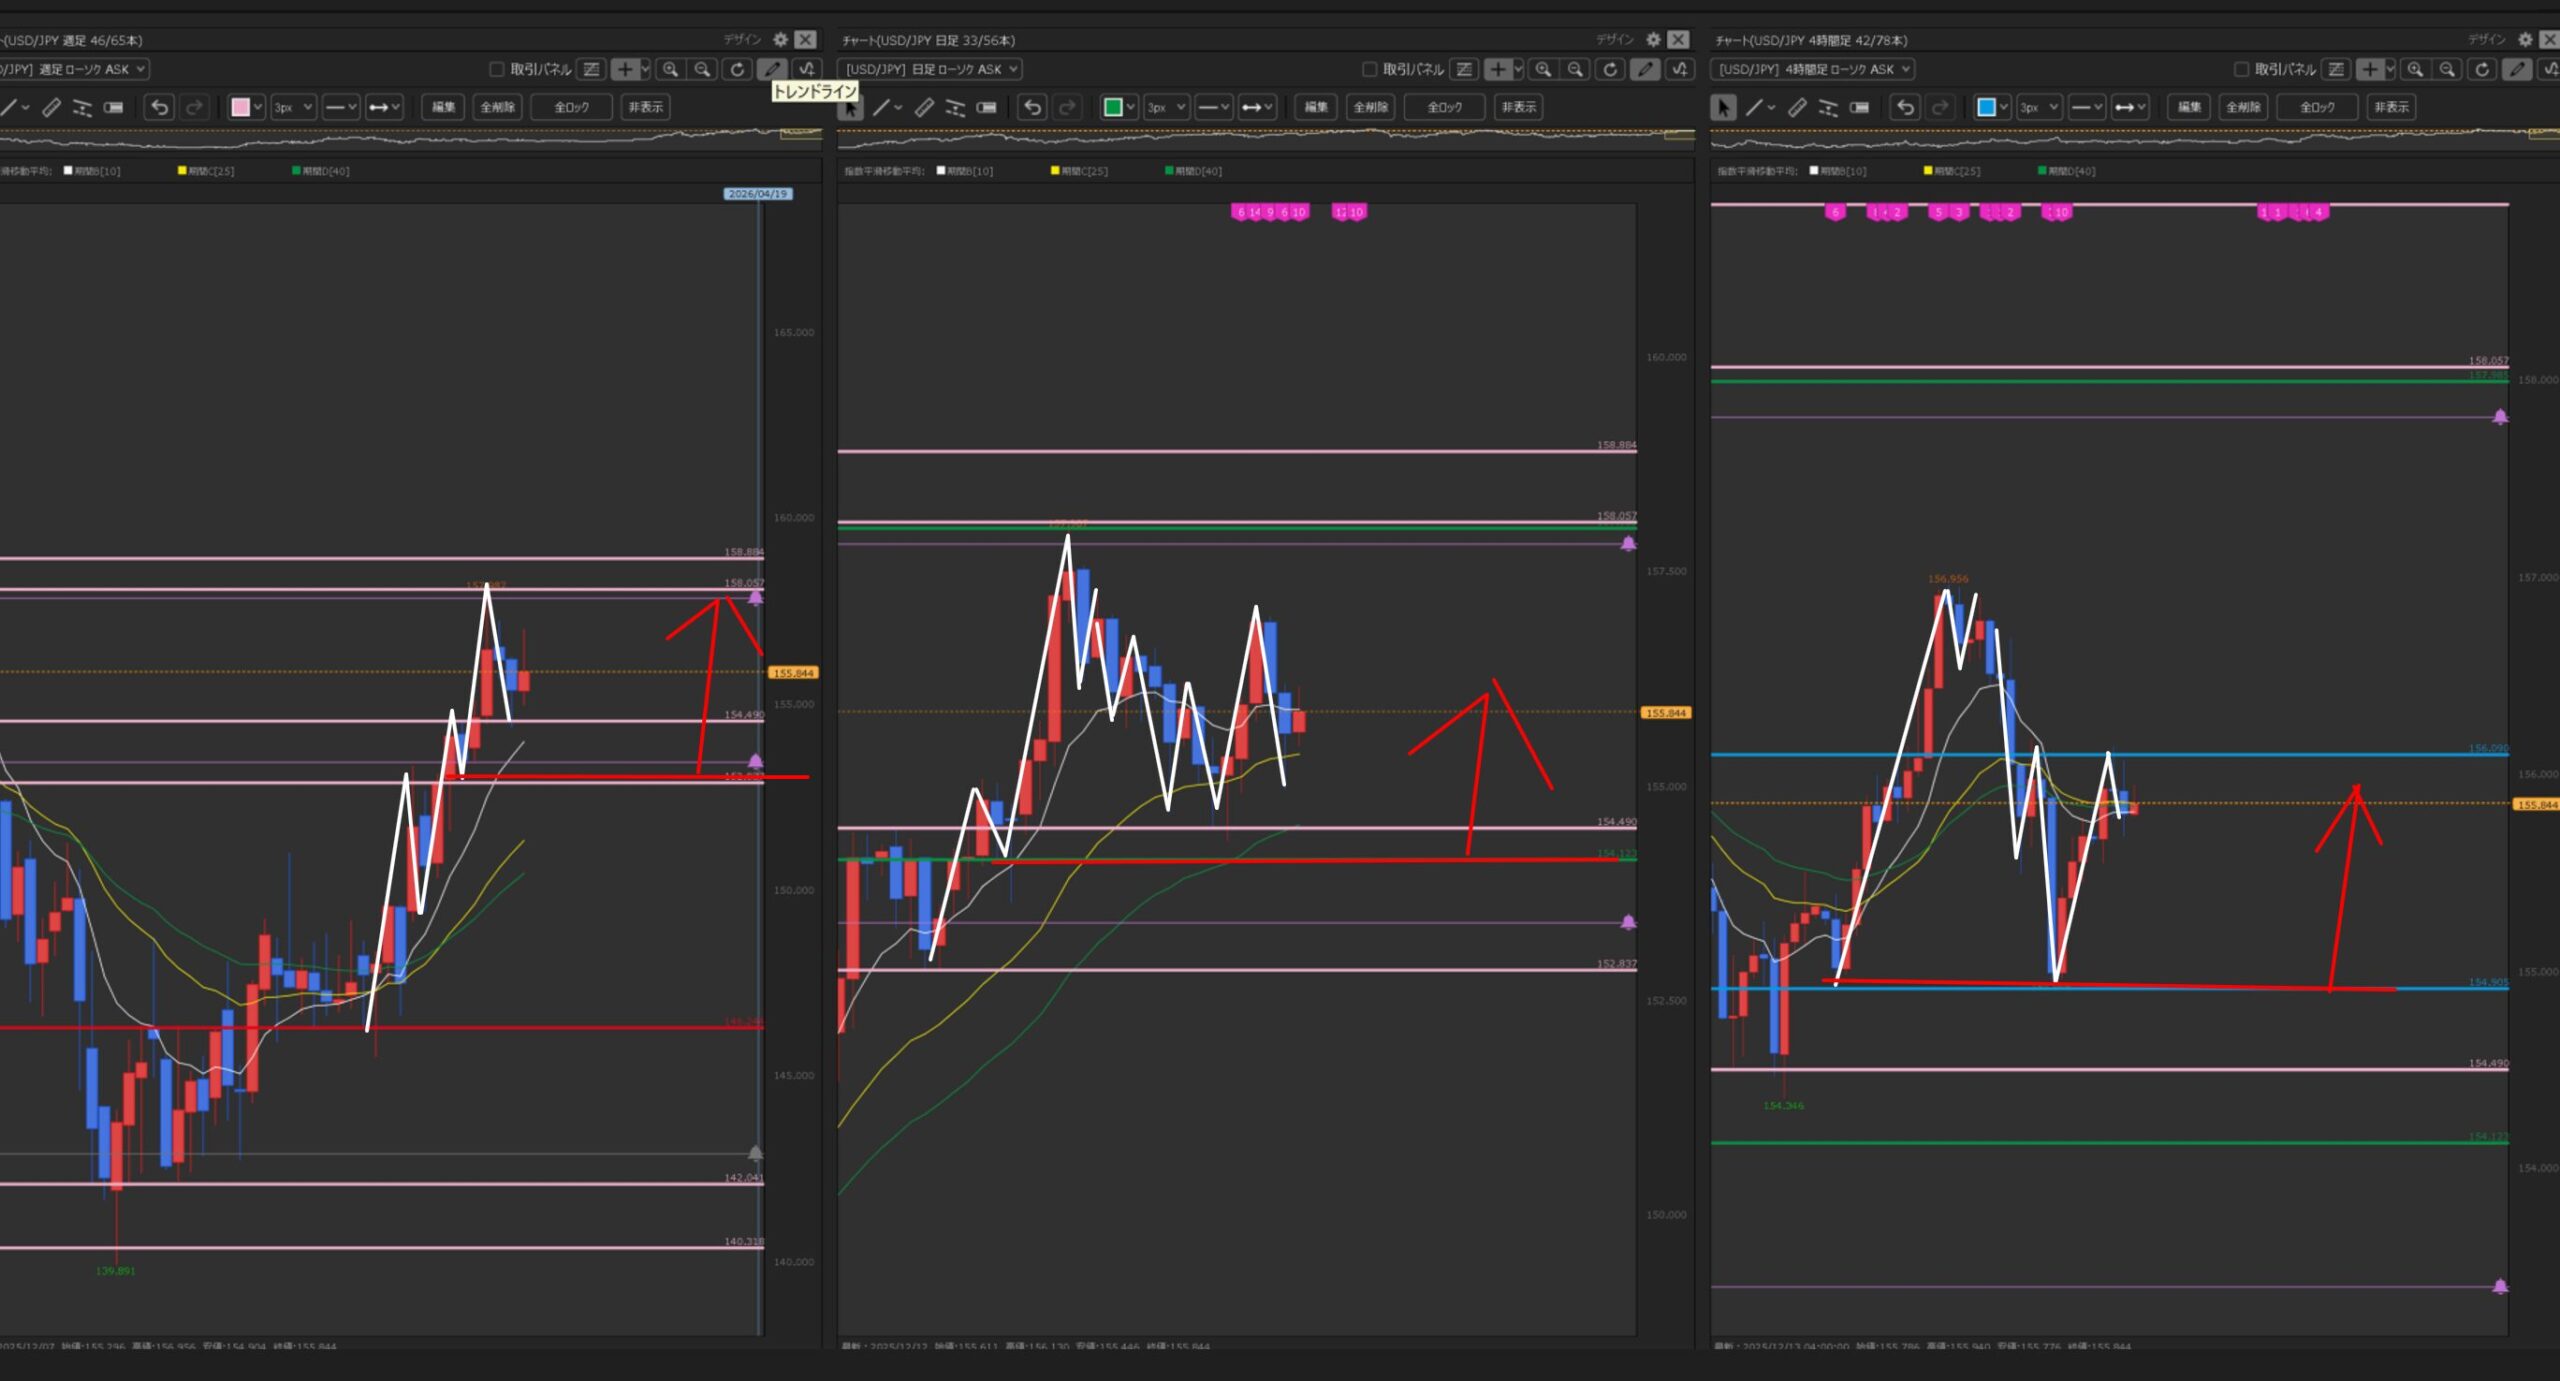Click refresh icon on the 4-hour chart
The height and width of the screenshot is (1381, 2560).
[2482, 69]
